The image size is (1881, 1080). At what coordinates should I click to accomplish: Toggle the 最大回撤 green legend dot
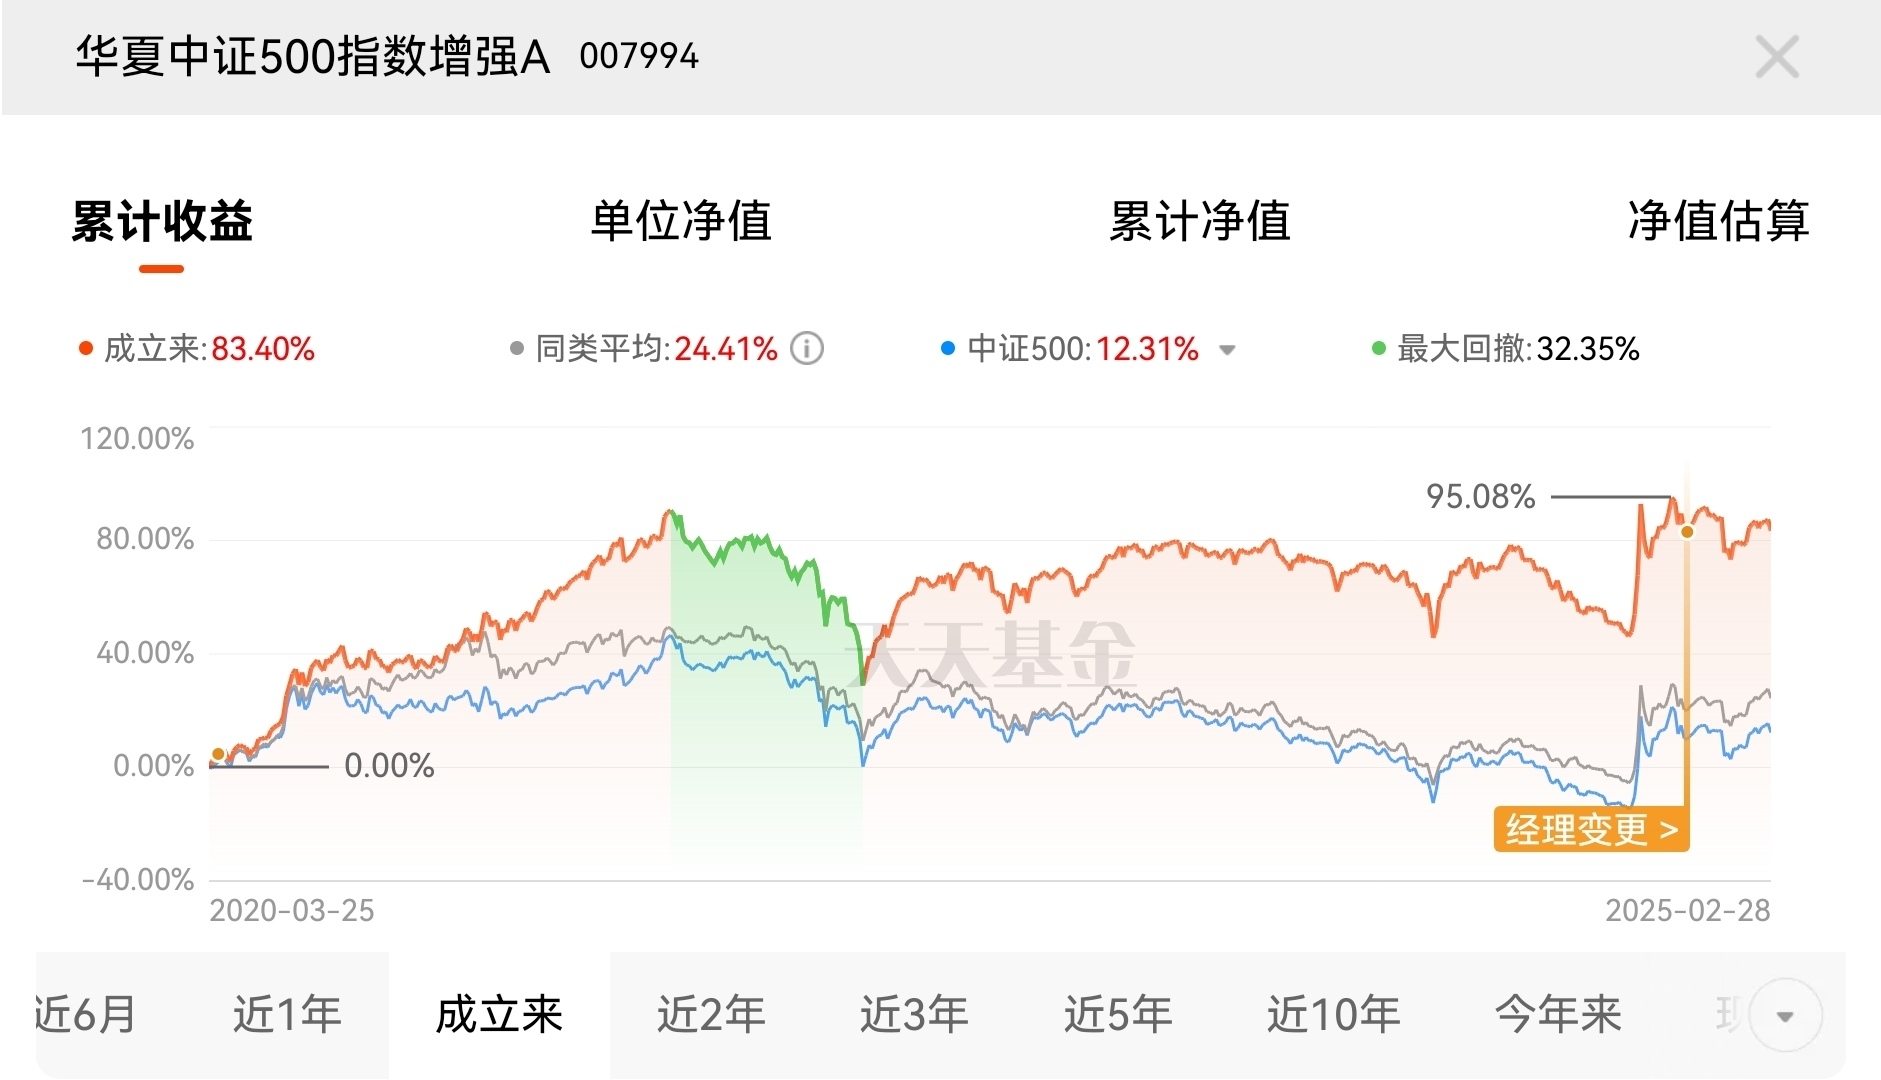point(1379,349)
